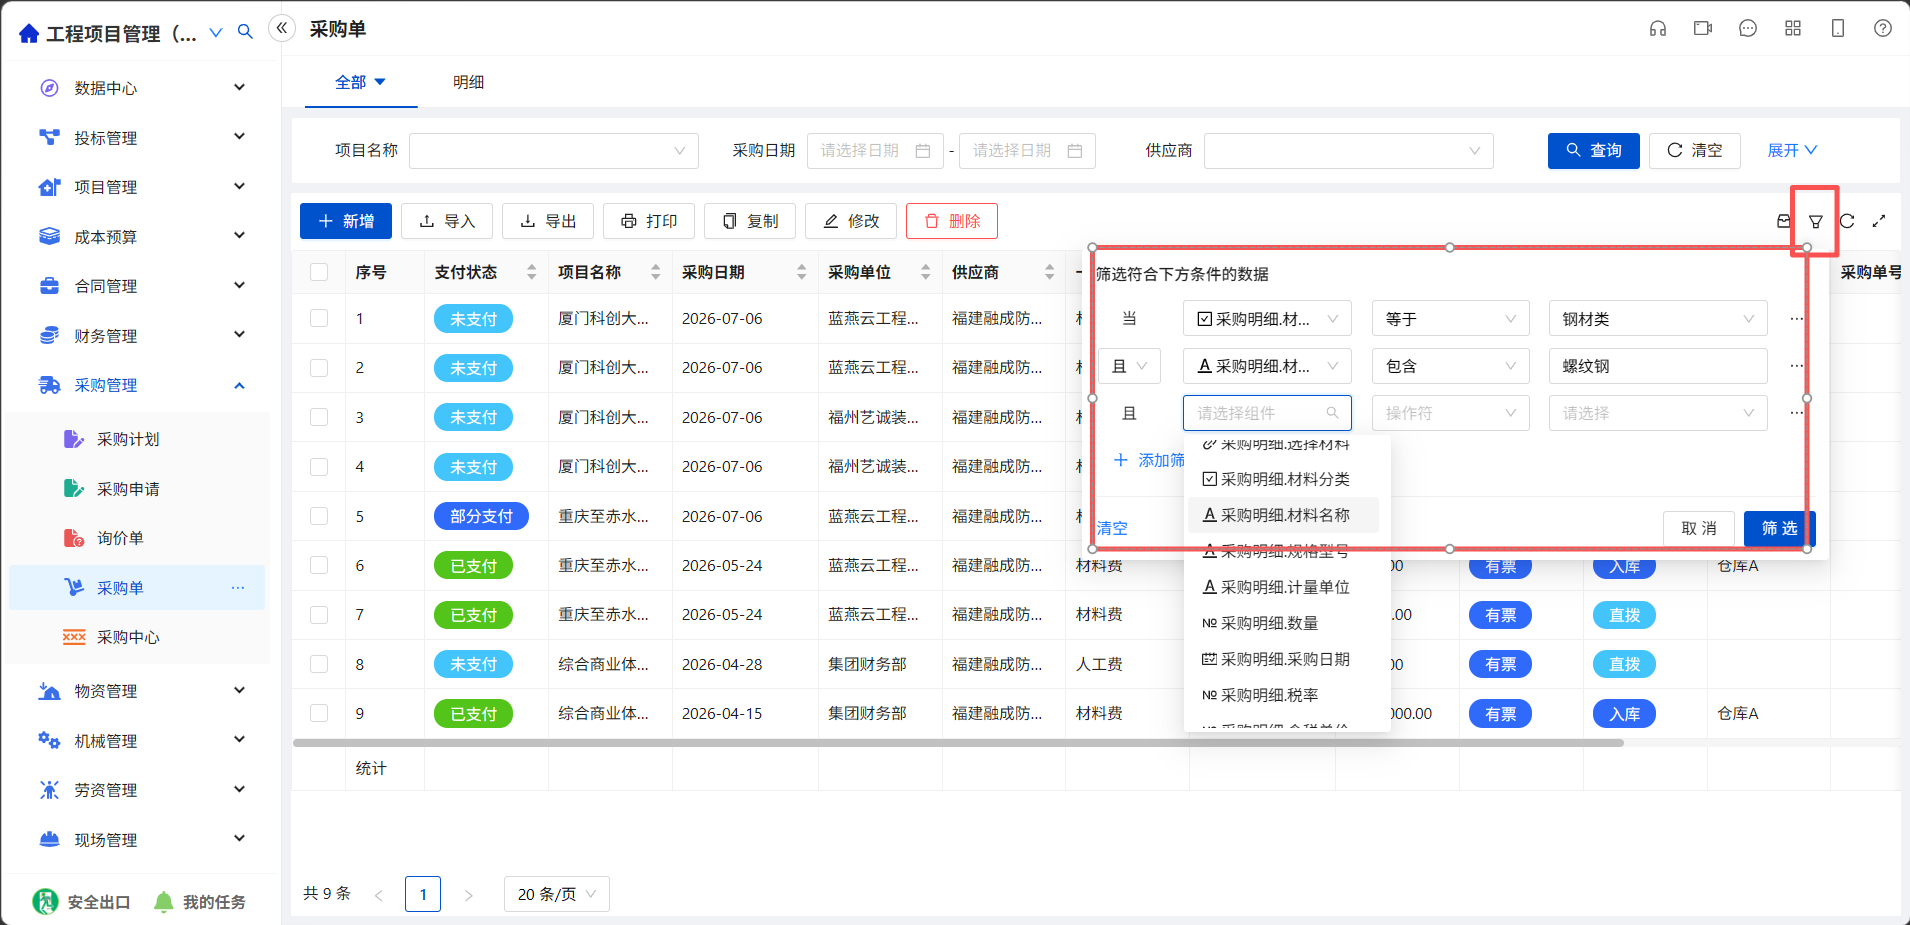Open the ellipsis for the 钢材类 filter row
Screen dimensions: 1910x925
[1797, 319]
